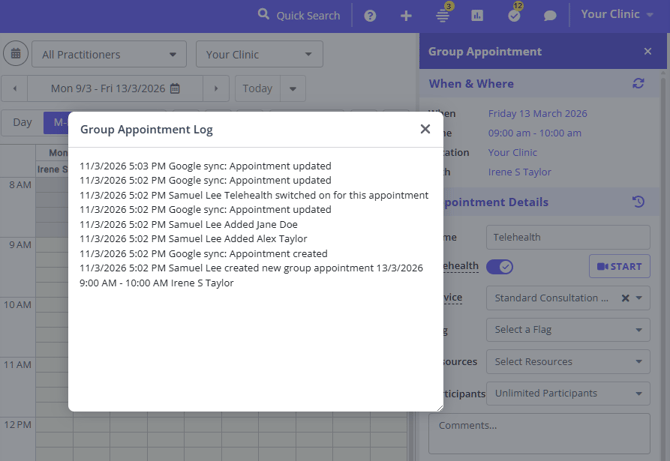The width and height of the screenshot is (670, 461).
Task: Click the refresh icon in When & Where
Action: 638,84
